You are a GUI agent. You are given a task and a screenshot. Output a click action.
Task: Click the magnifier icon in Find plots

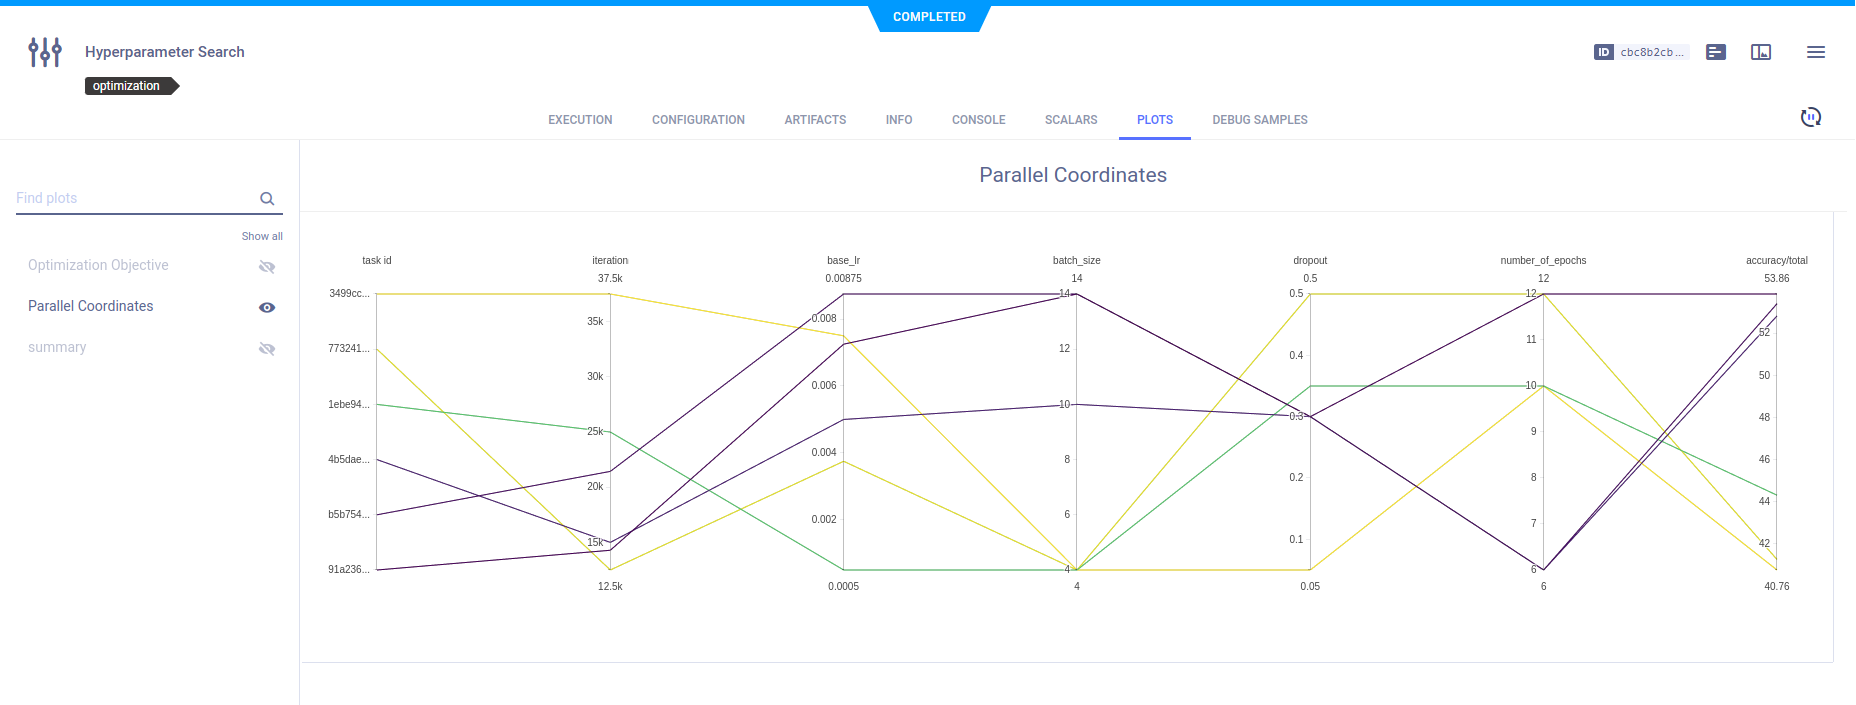[x=267, y=199]
